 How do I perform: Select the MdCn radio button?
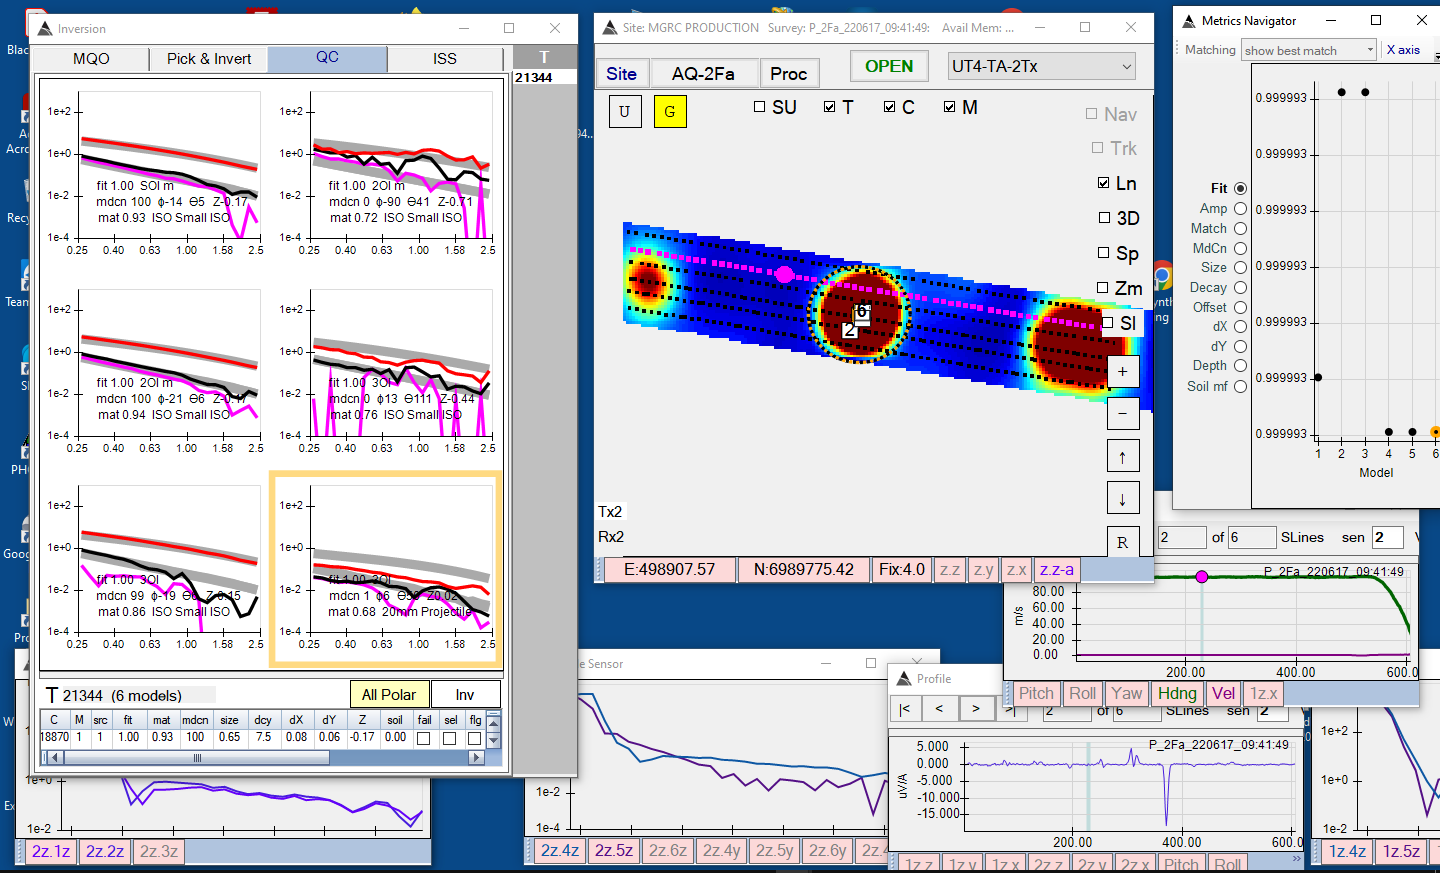1240,248
